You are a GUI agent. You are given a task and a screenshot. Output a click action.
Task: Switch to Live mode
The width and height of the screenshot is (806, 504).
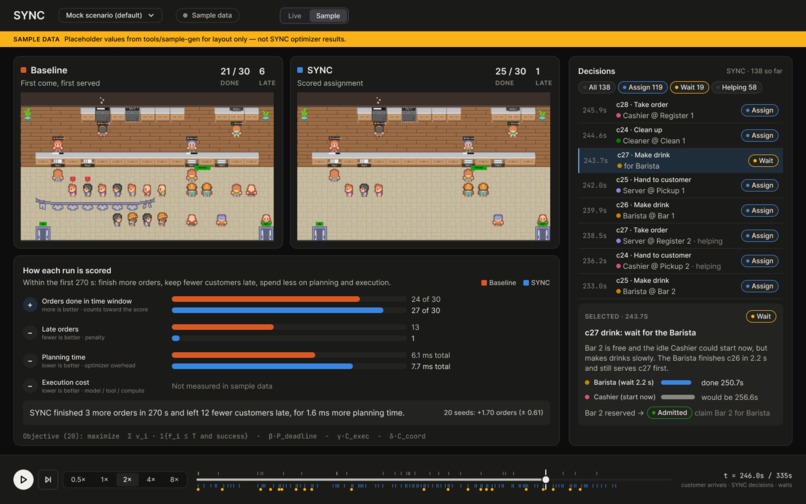point(295,16)
